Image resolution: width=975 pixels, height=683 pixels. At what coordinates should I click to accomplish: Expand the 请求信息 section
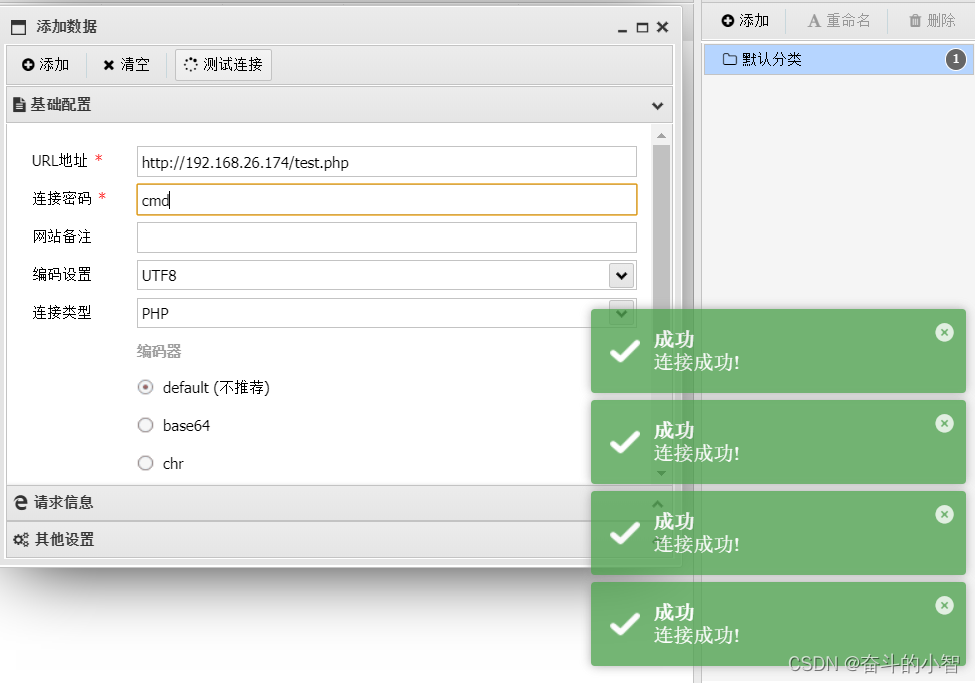pyautogui.click(x=340, y=503)
